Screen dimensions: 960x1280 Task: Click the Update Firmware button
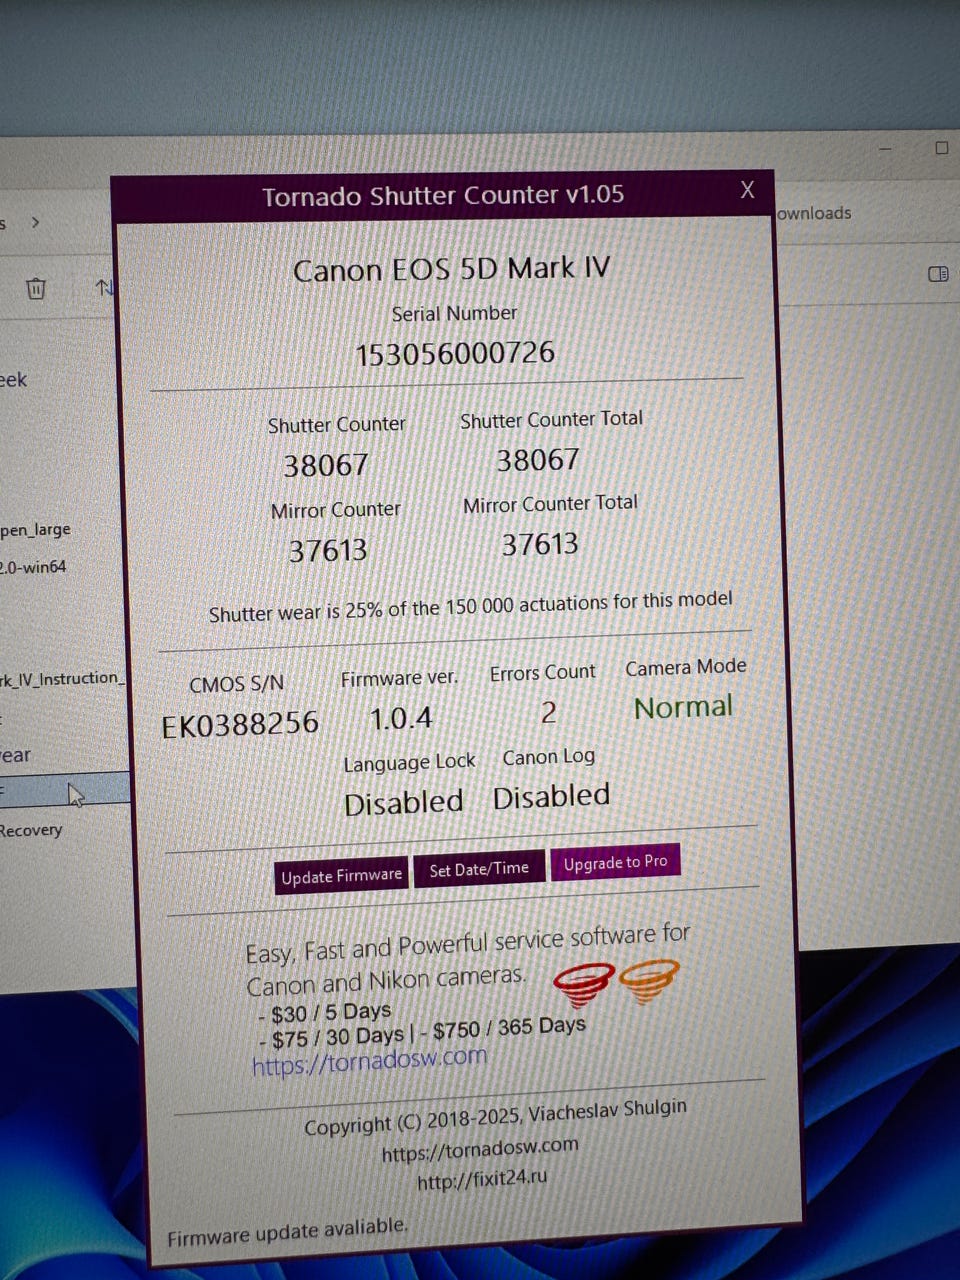tap(341, 876)
